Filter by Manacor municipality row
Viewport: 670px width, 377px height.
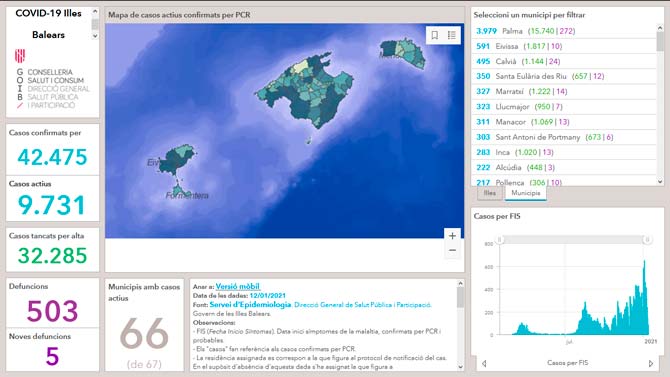point(564,122)
